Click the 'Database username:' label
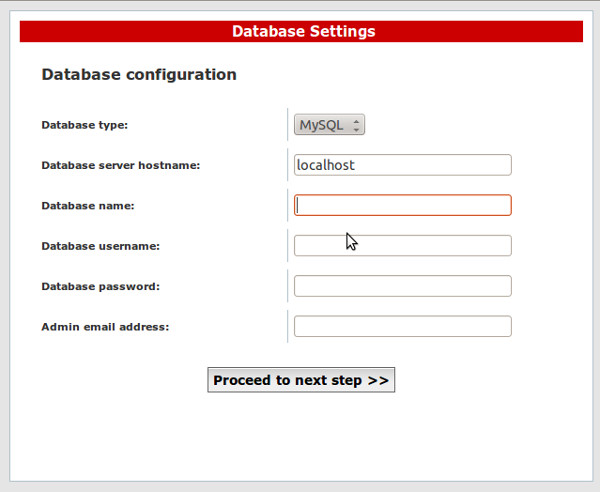The image size is (600, 492). pyautogui.click(x=100, y=246)
